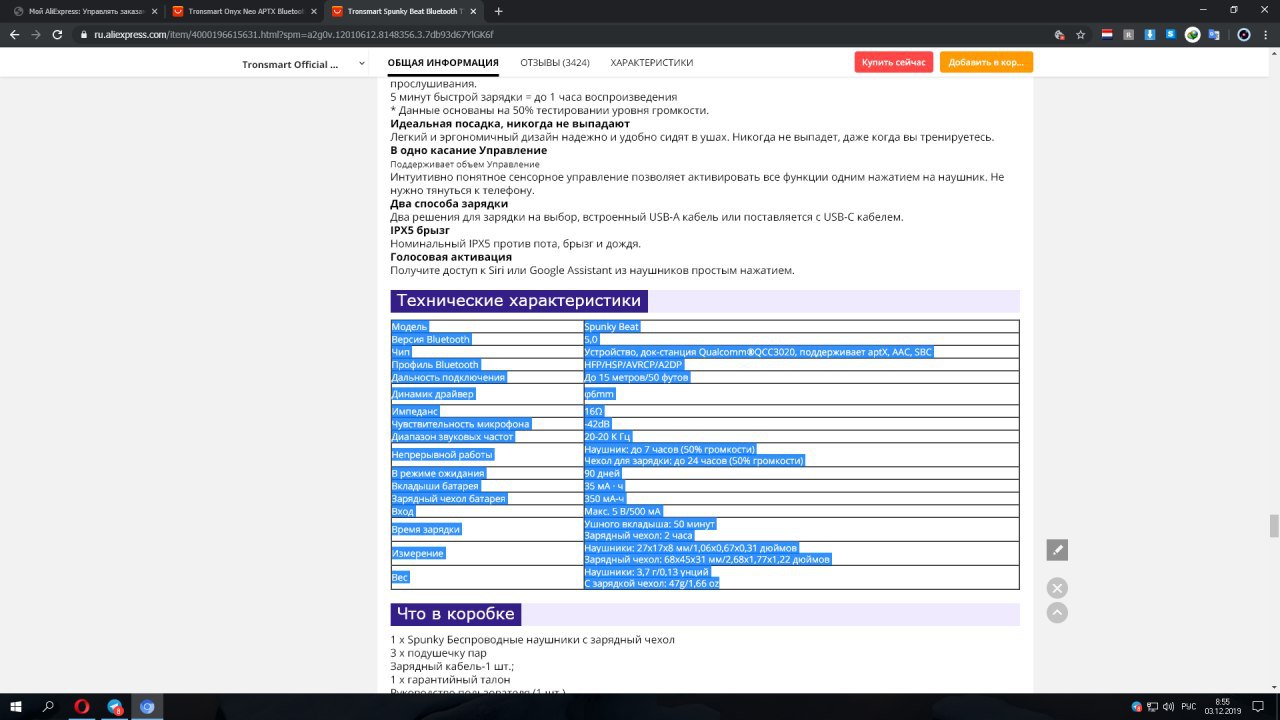
Task: Click the IPX5 брызг heading
Action: pos(420,230)
